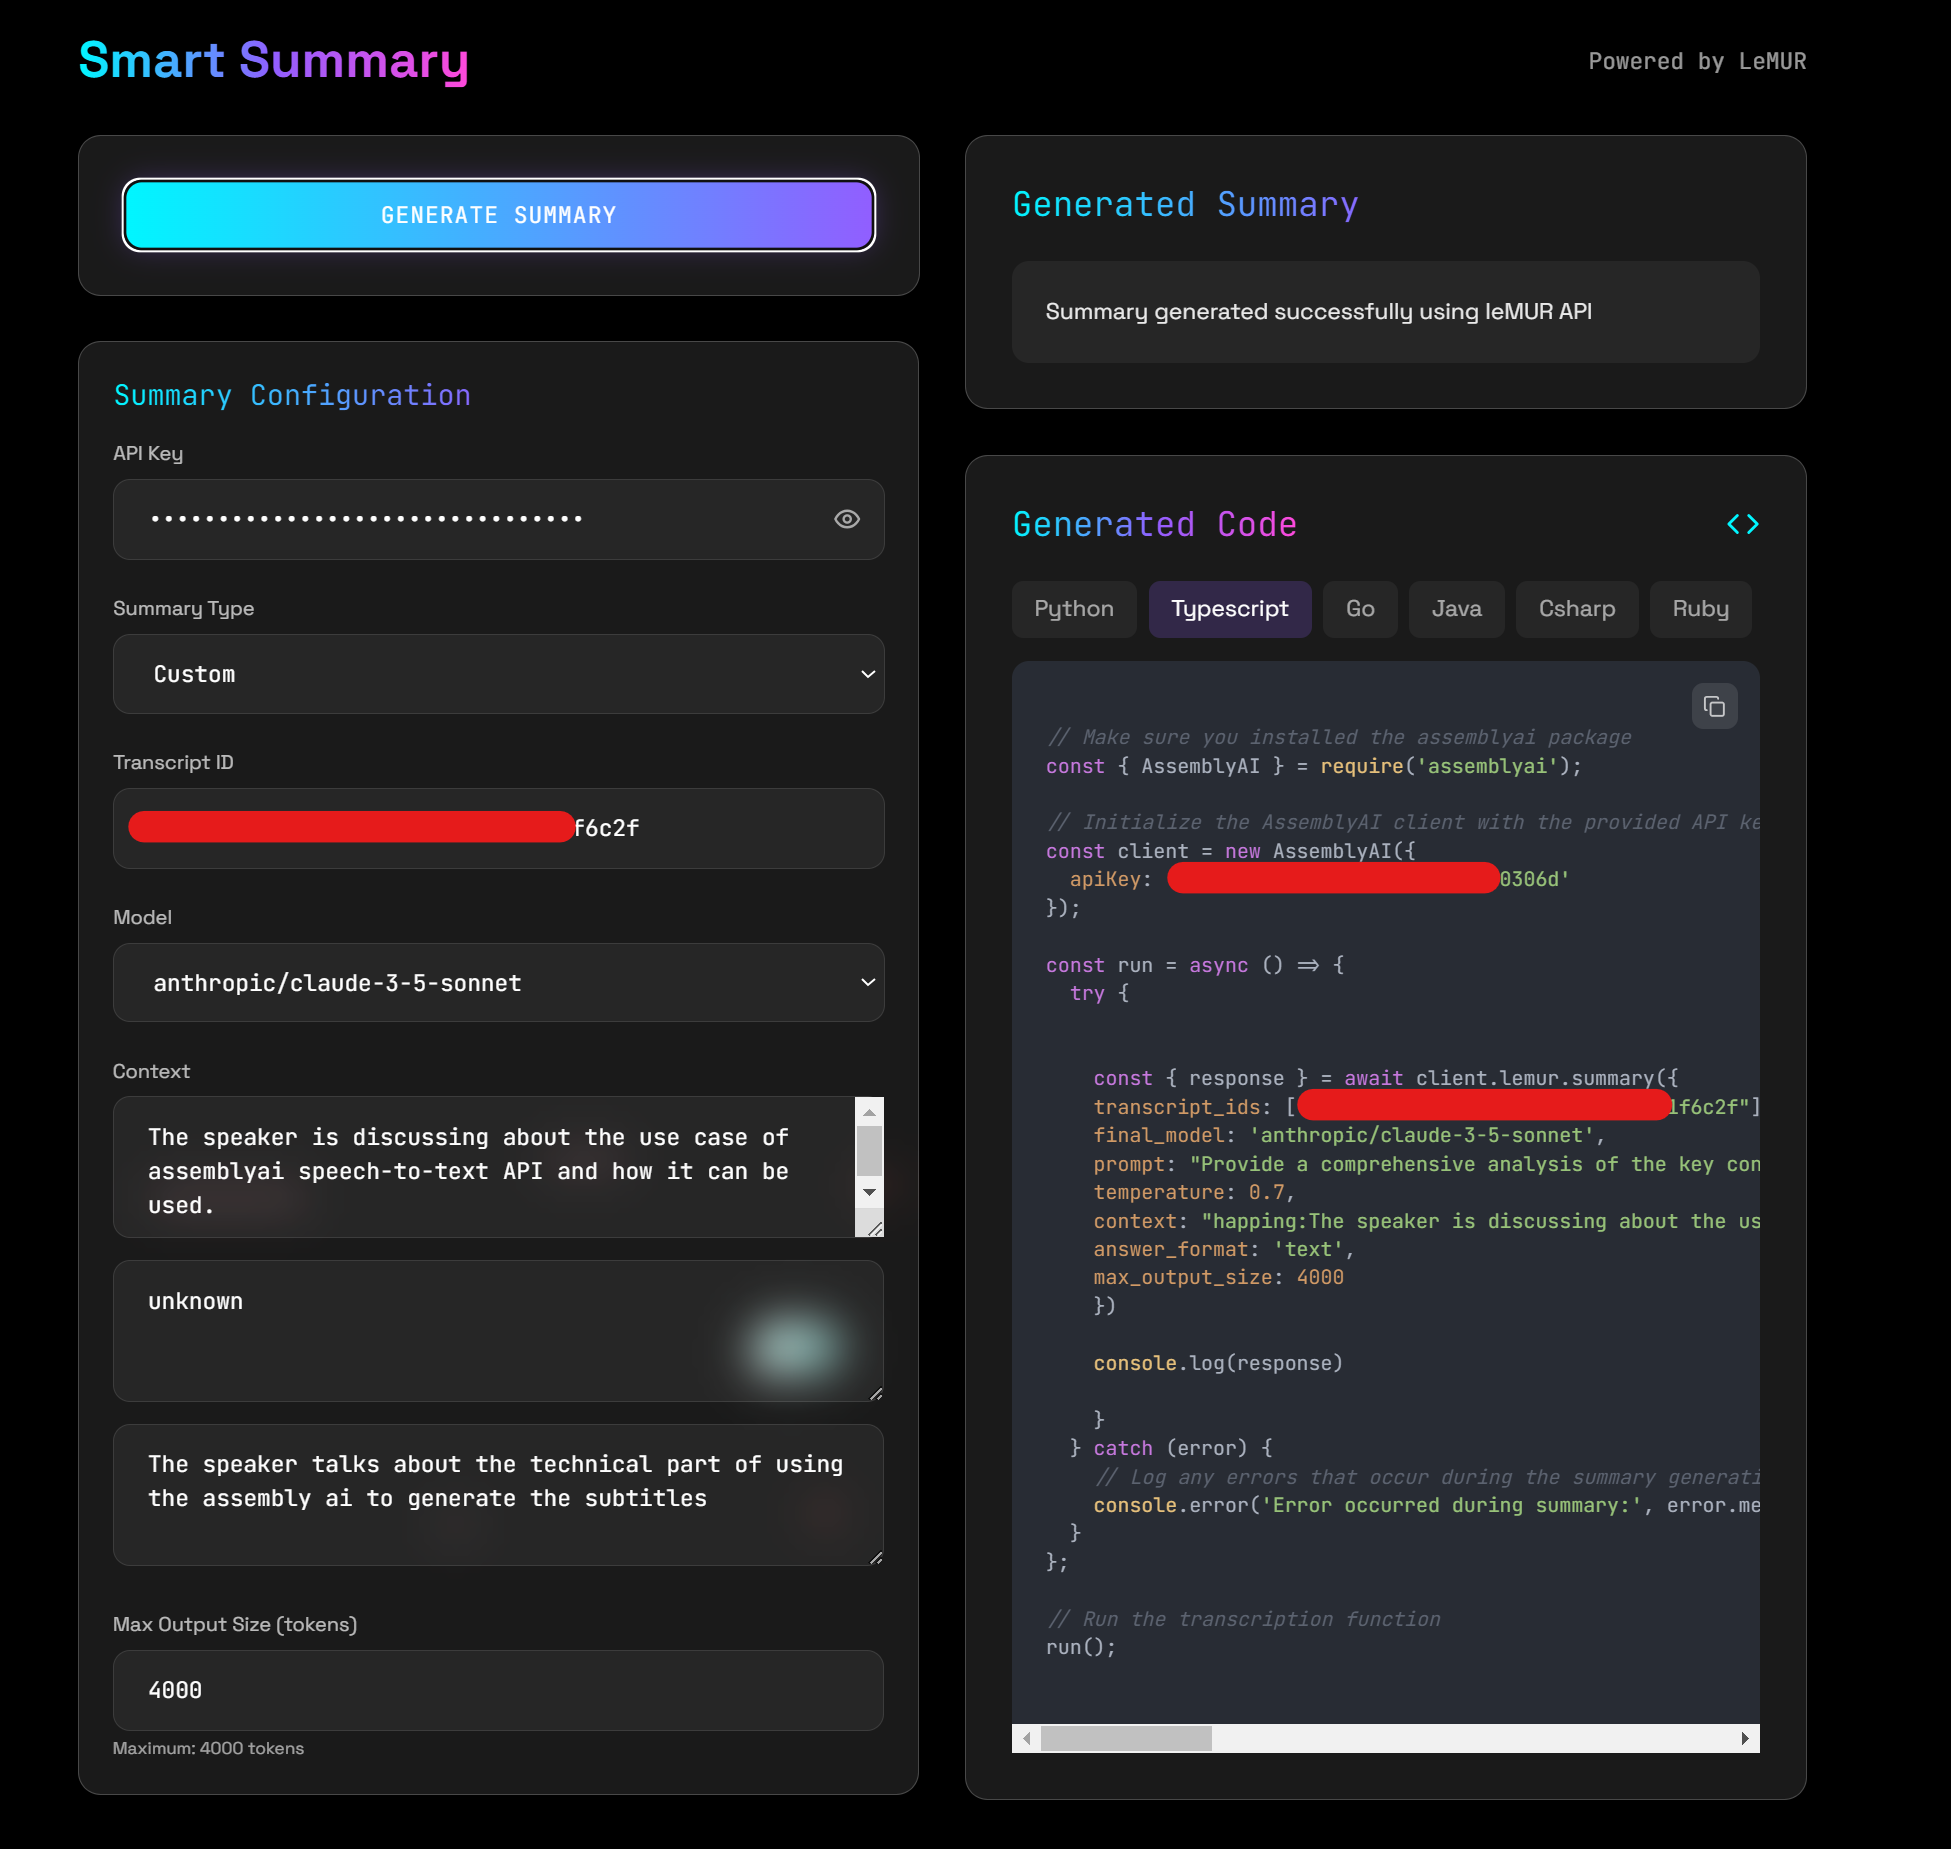Click the Java language tab
The height and width of the screenshot is (1849, 1951).
(x=1456, y=609)
